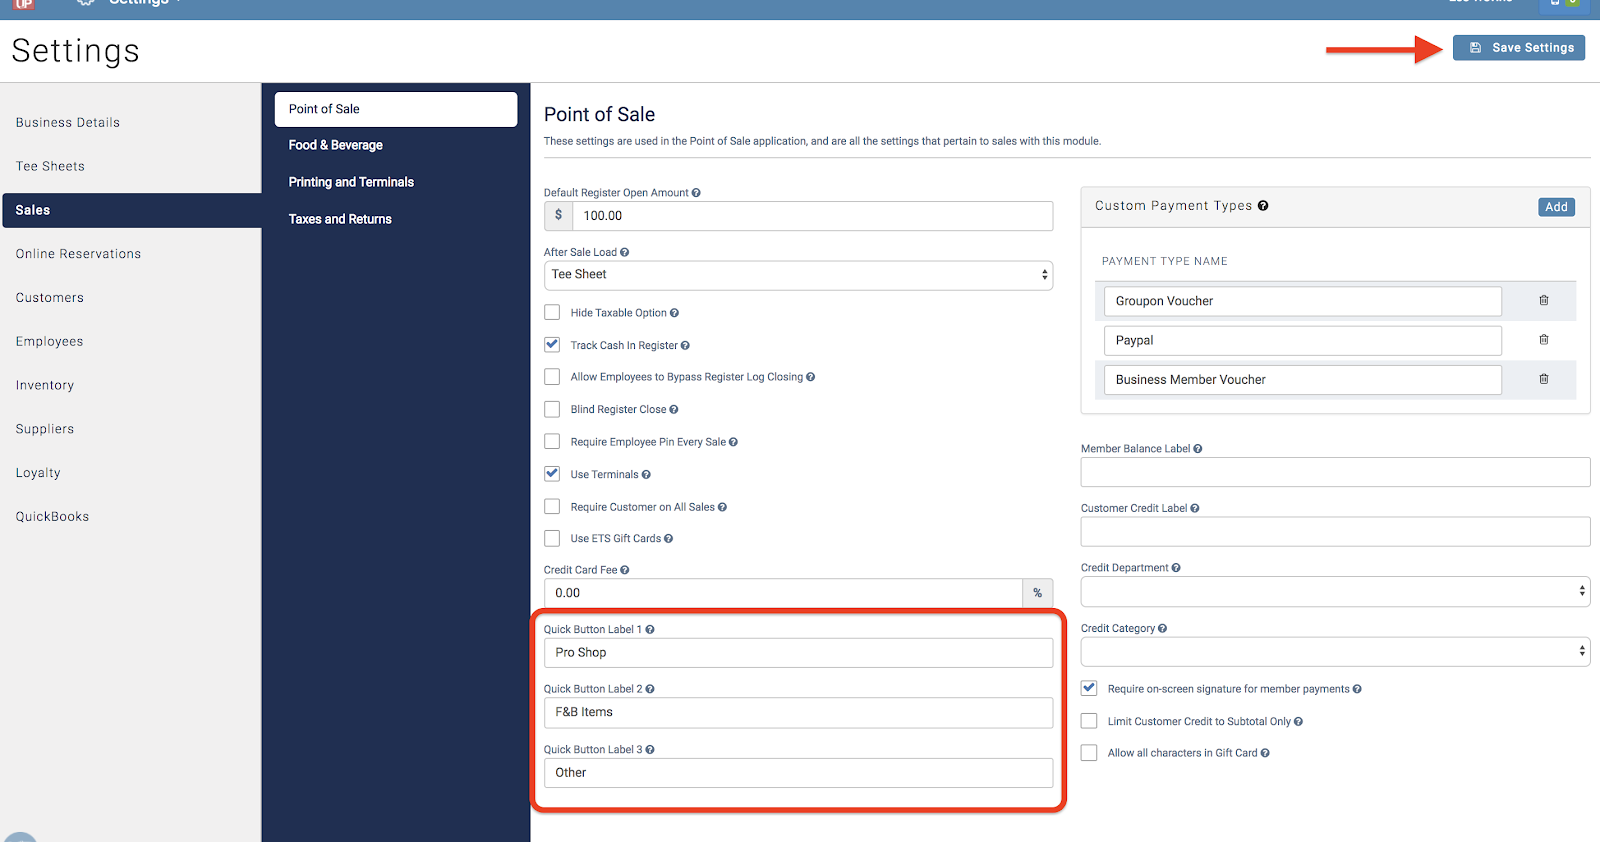1600x842 pixels.
Task: Click the Default Register Open Amount field
Action: (812, 216)
